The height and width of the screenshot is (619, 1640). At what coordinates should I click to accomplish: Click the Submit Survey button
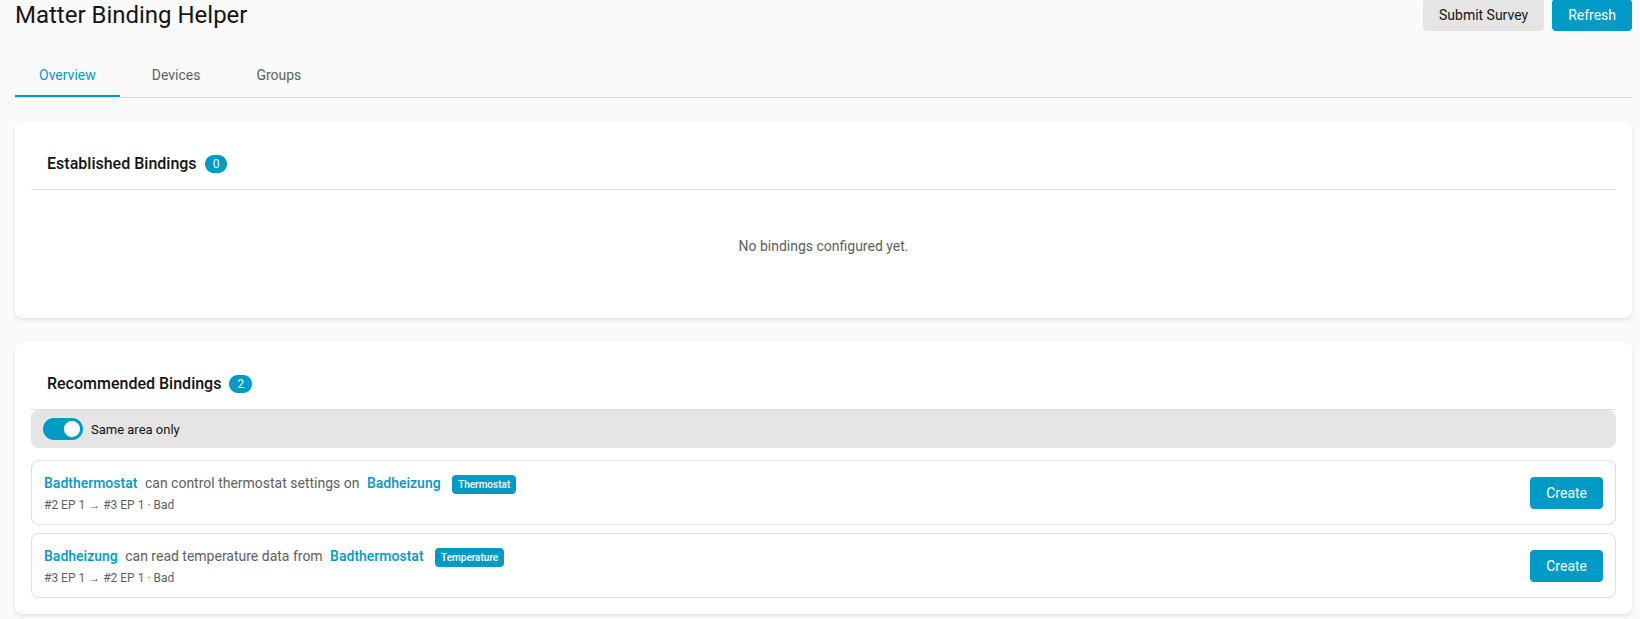(1482, 15)
